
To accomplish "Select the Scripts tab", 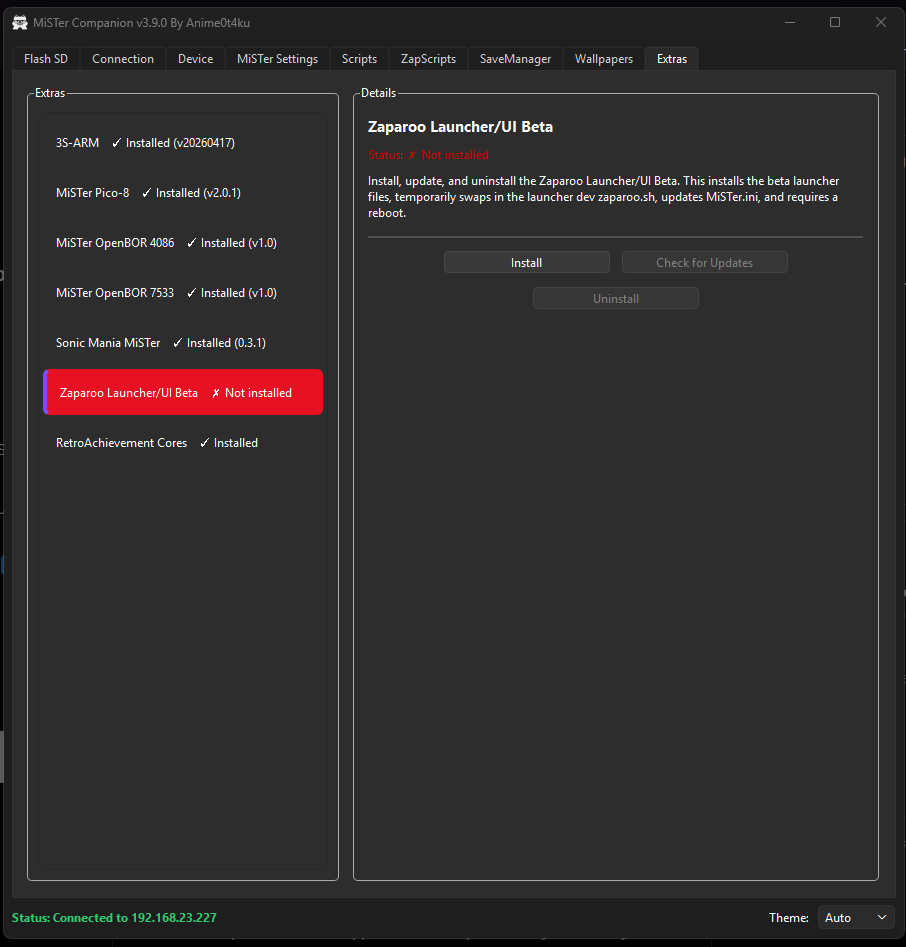I will point(359,59).
